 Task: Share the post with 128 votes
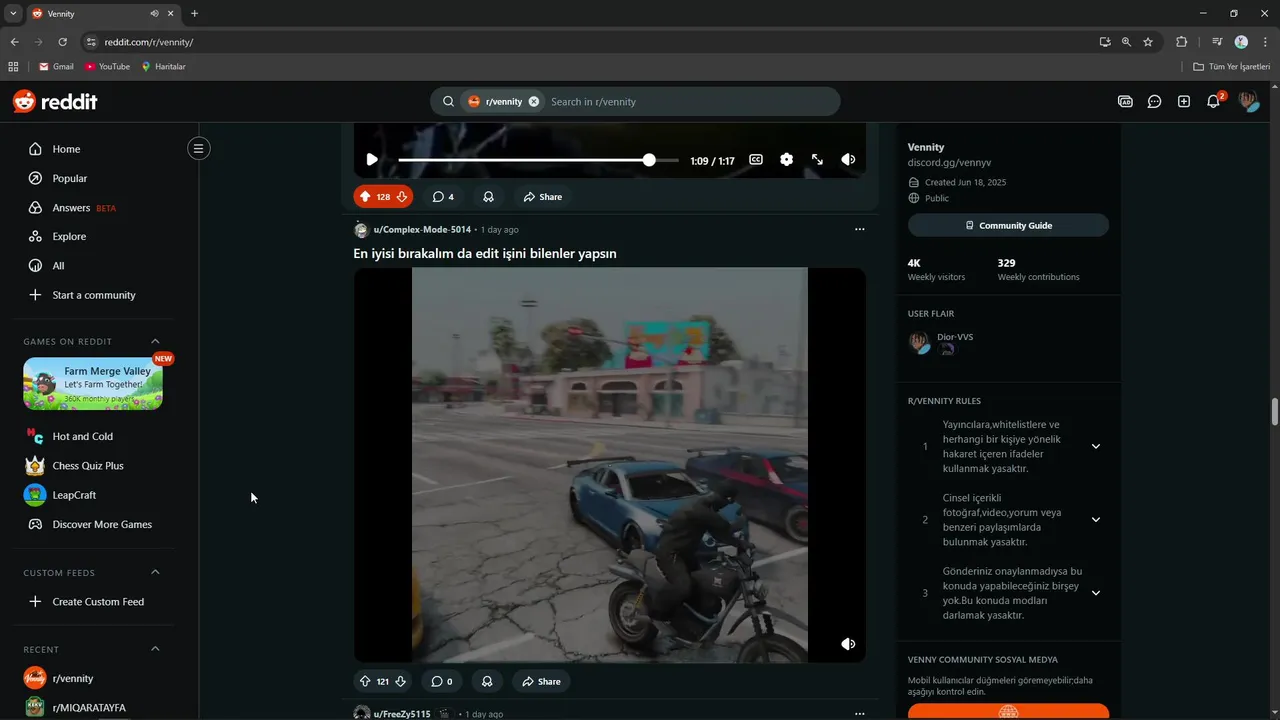click(542, 197)
